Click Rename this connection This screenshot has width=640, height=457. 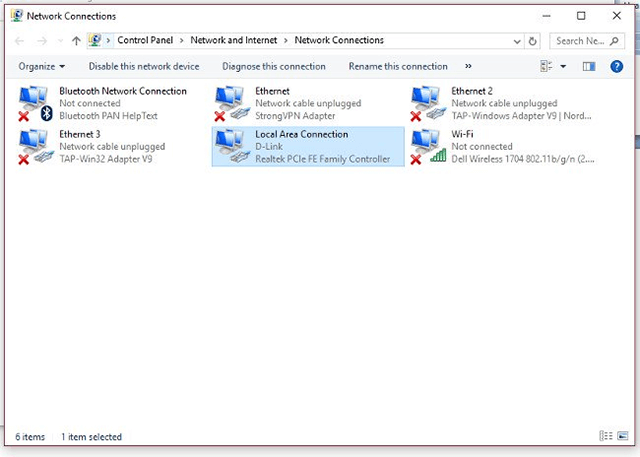(x=398, y=66)
